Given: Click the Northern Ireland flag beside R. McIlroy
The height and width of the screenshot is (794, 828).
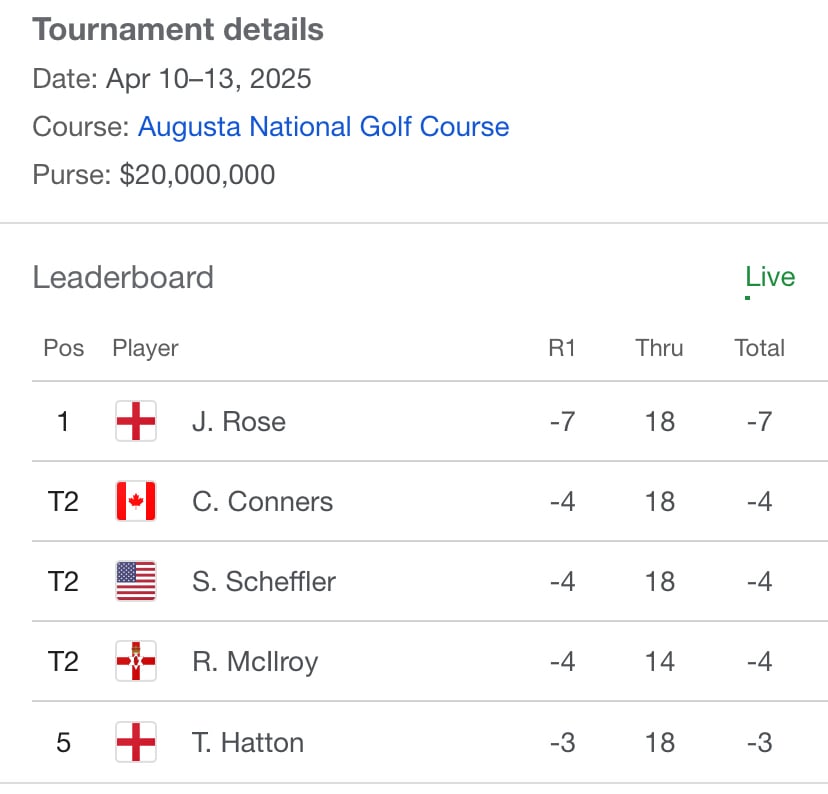Looking at the screenshot, I should pos(136,661).
